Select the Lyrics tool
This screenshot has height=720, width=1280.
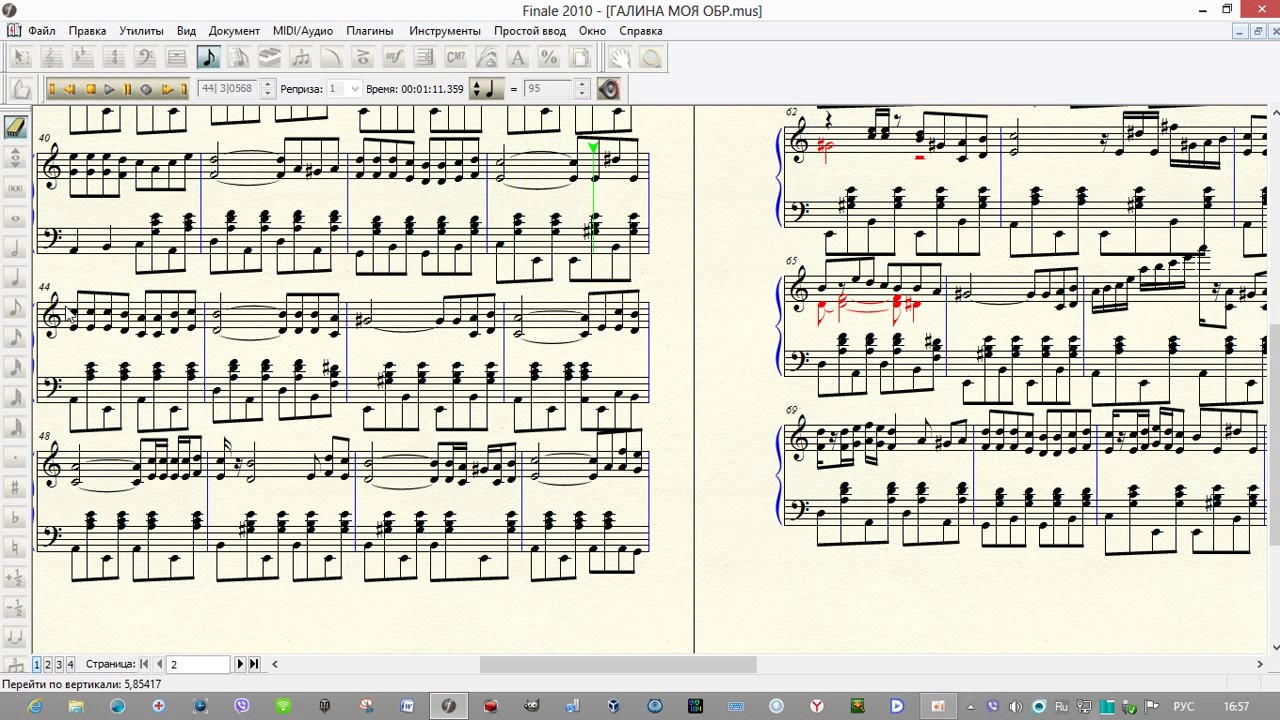pyautogui.click(x=487, y=58)
